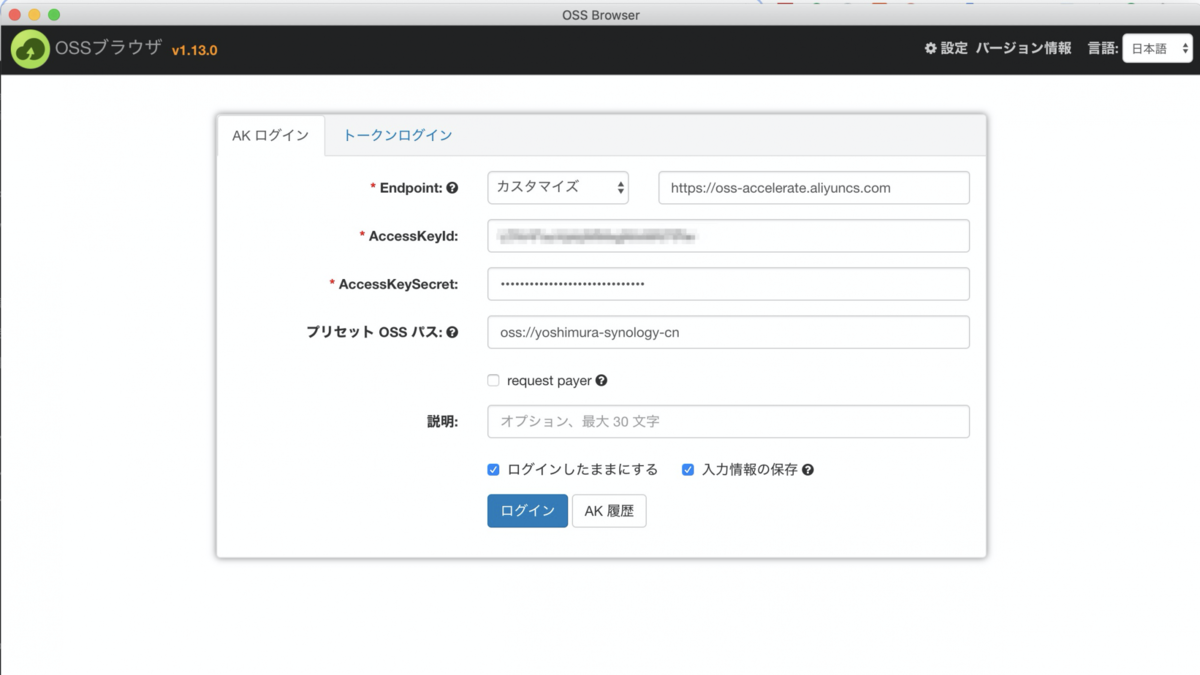This screenshot has height=675, width=1200.
Task: Switch to the AK ログイン tab
Action: coord(271,136)
